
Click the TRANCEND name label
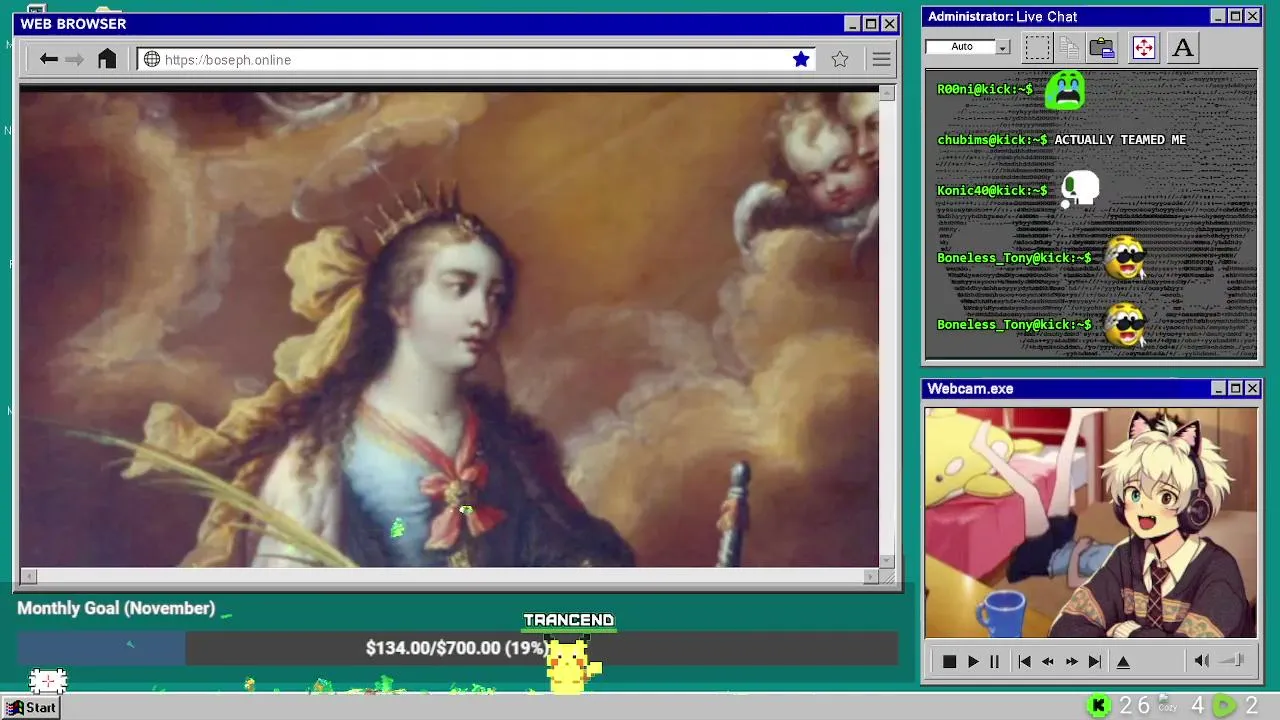pos(569,620)
